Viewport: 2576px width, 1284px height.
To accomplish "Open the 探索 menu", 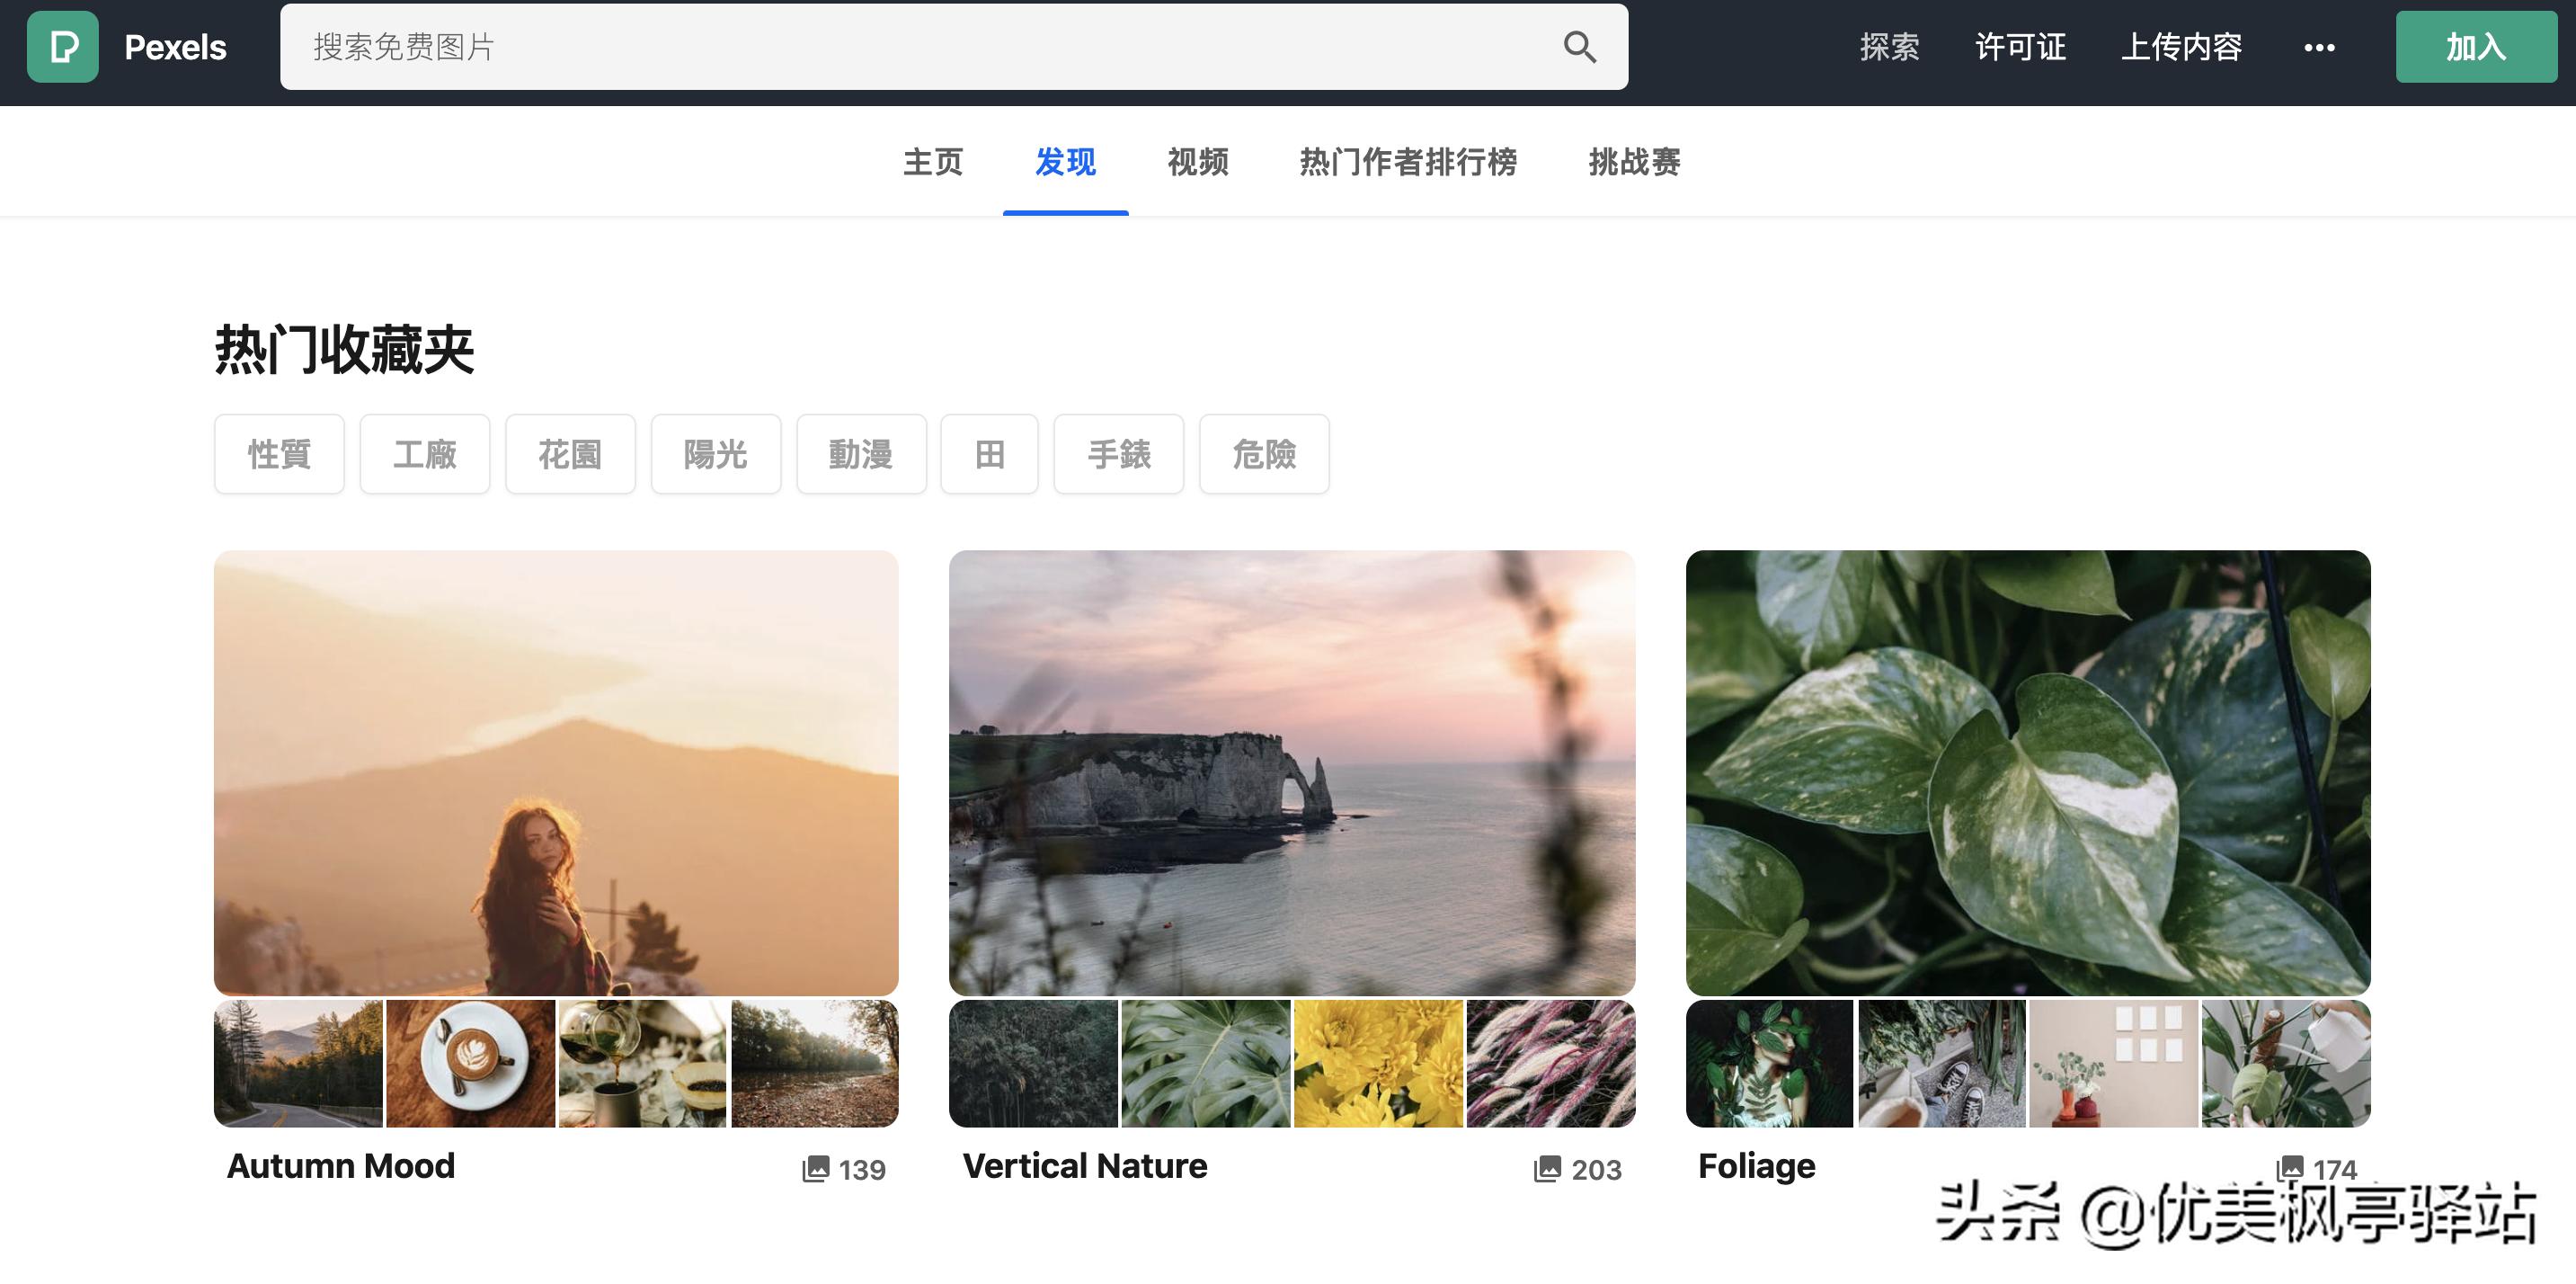I will (1889, 47).
